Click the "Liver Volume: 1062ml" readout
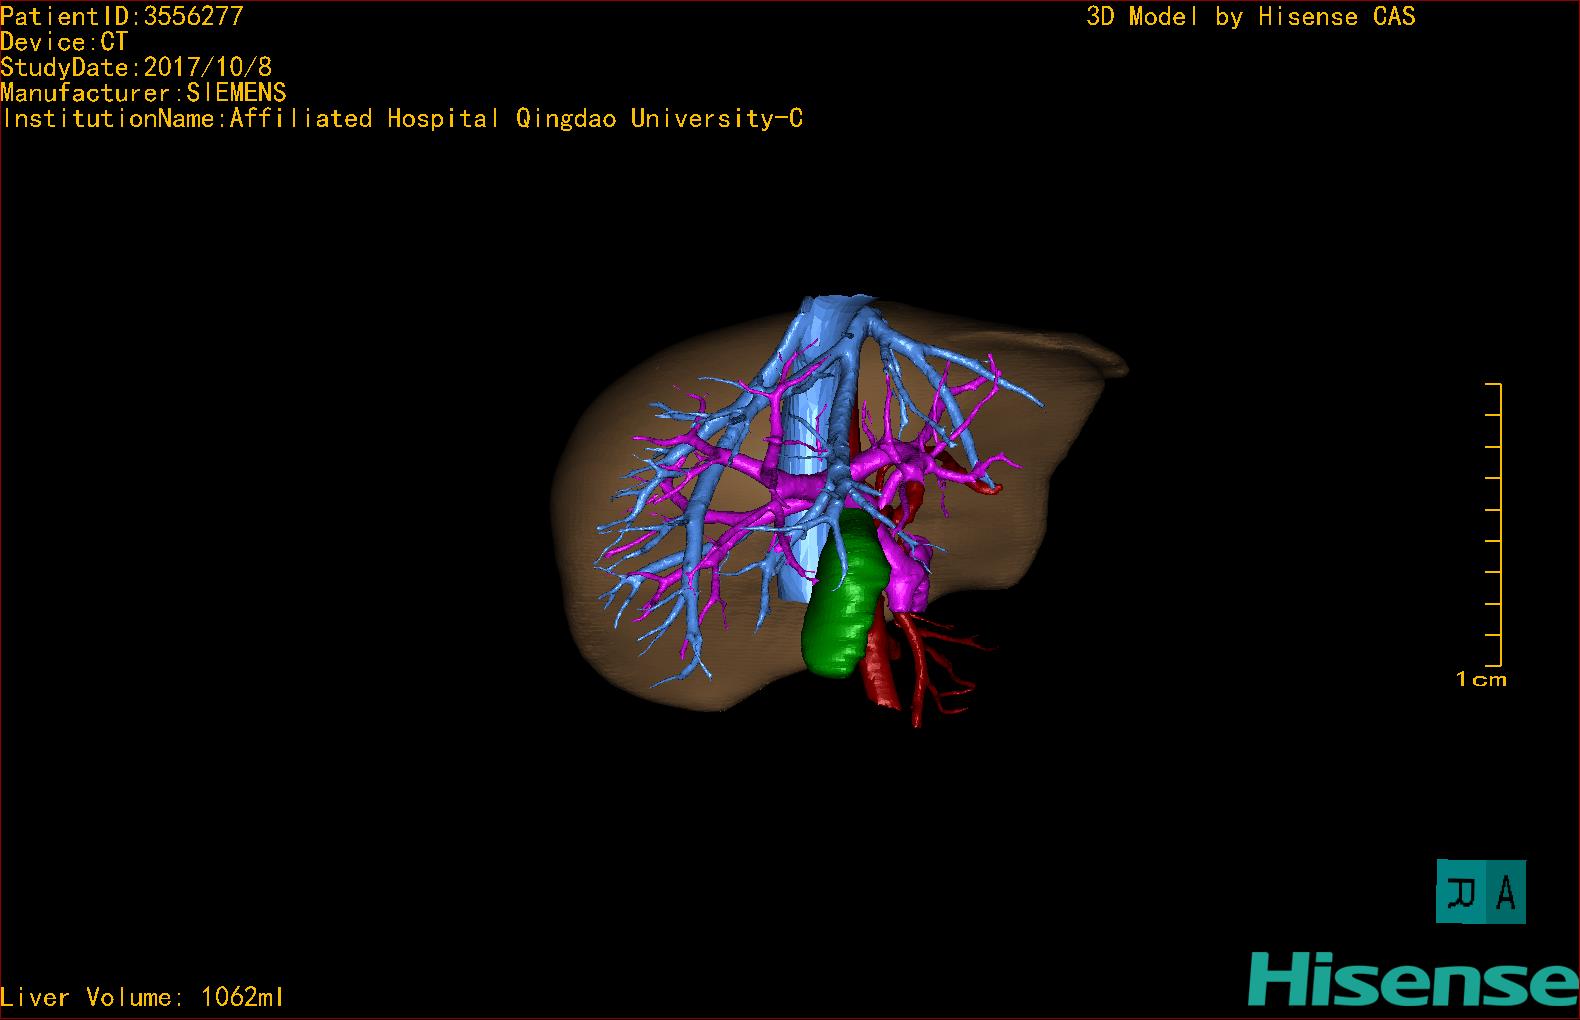1580x1020 pixels. tap(142, 997)
